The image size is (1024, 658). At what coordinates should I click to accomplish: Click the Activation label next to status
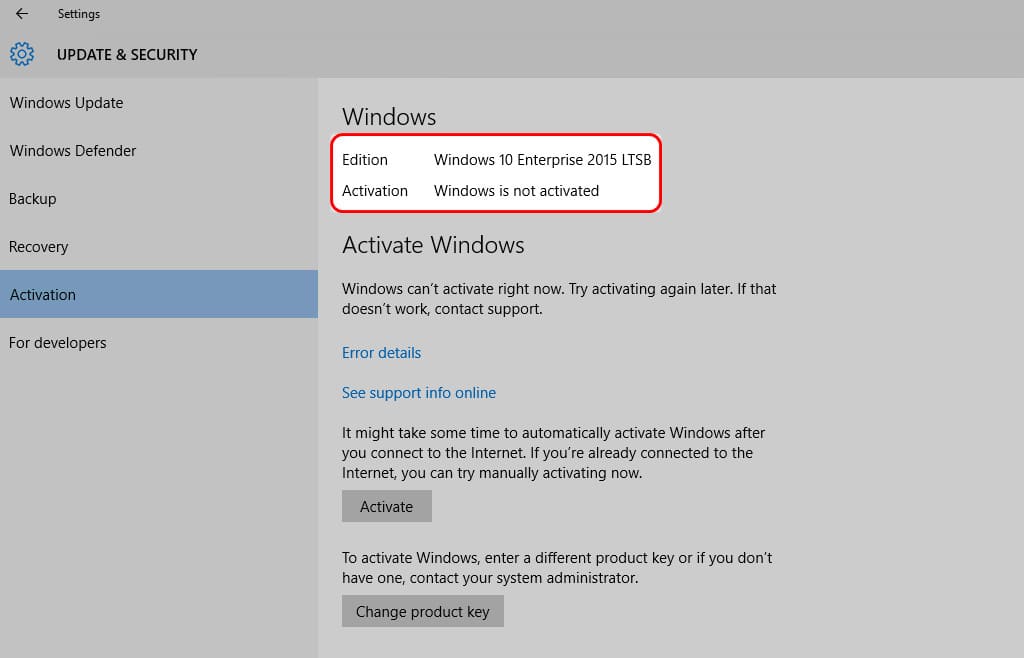(375, 191)
